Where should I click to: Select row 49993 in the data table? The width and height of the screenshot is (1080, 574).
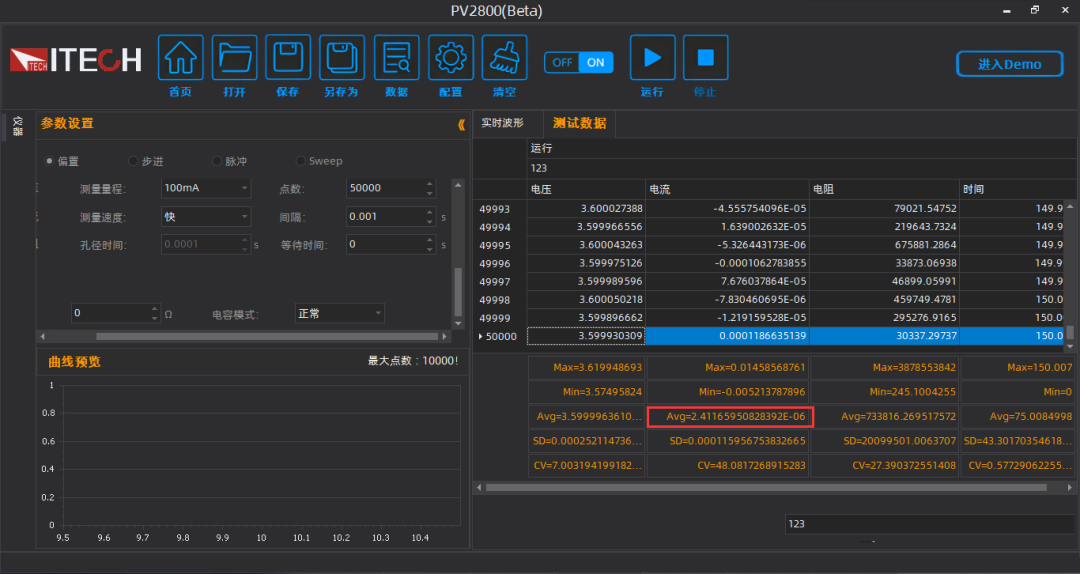[x=501, y=208]
